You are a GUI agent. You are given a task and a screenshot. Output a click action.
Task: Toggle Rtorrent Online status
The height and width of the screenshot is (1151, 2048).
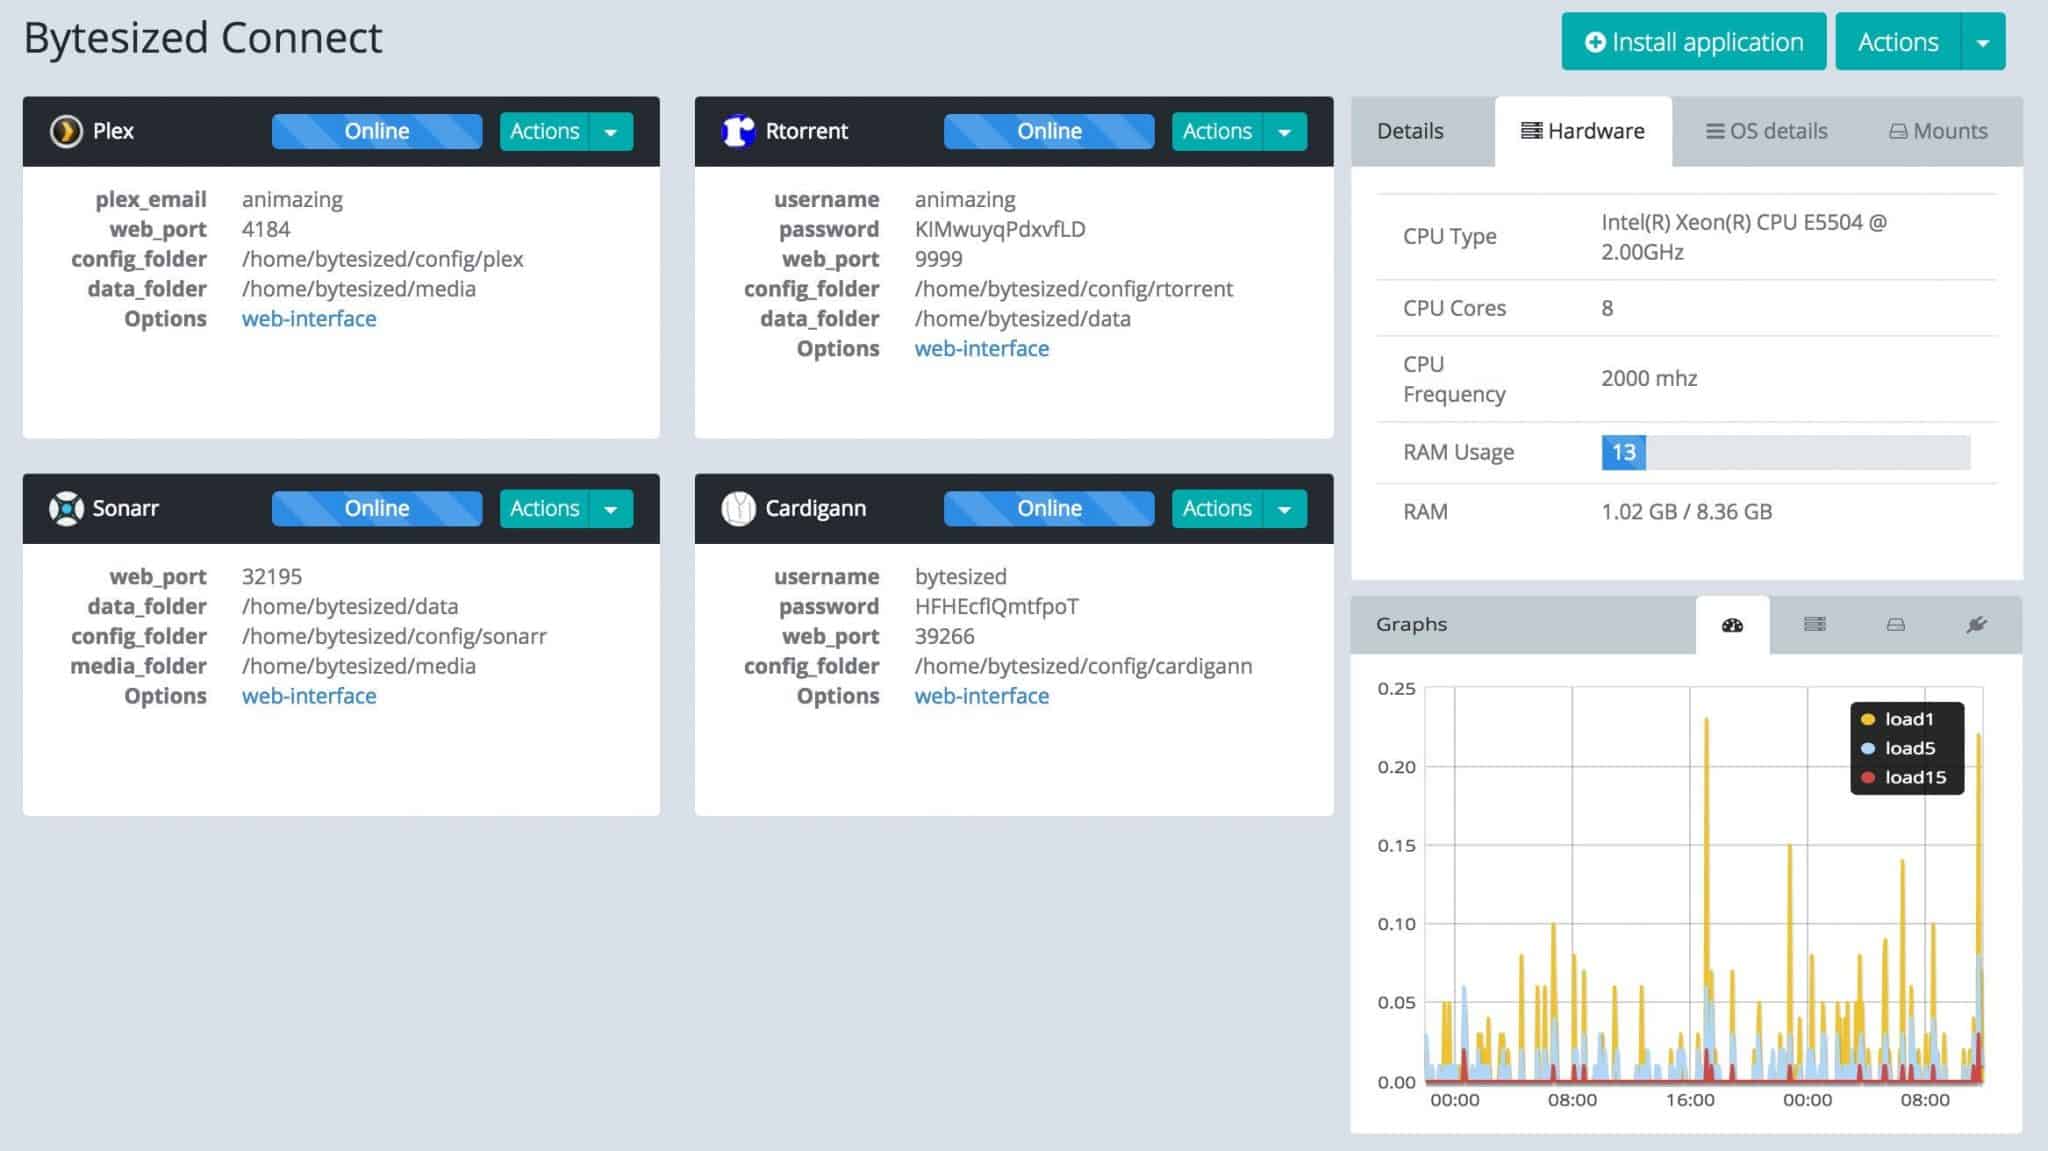[x=1048, y=130]
